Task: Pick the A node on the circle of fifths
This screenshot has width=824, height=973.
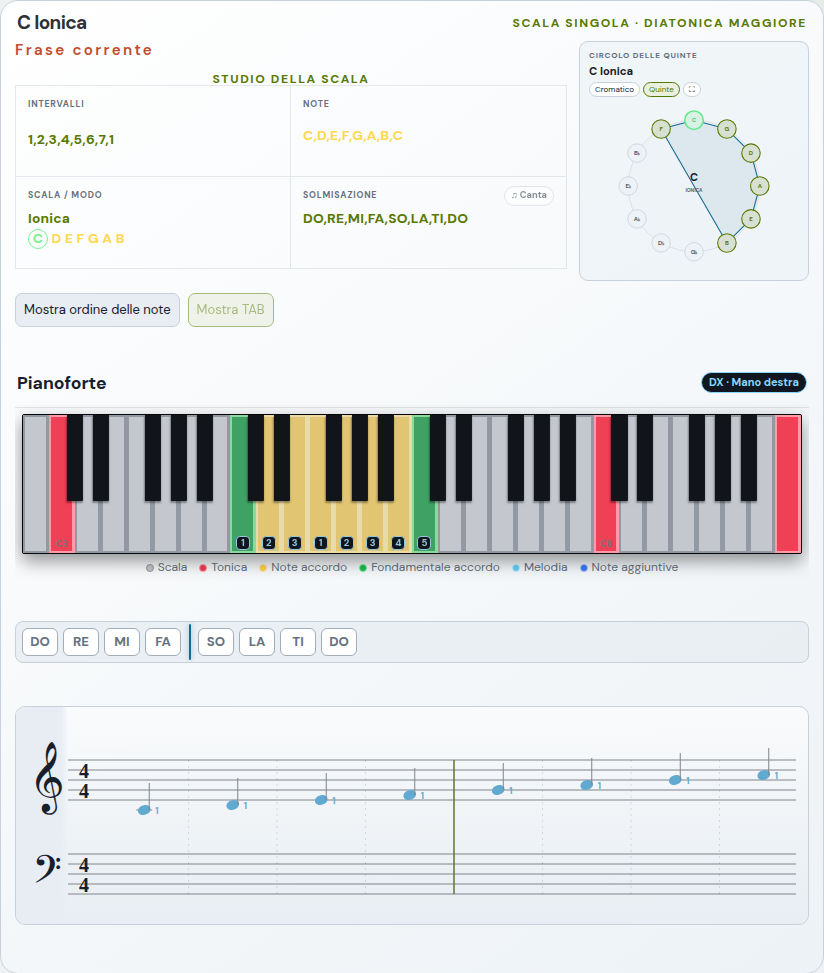Action: (759, 186)
